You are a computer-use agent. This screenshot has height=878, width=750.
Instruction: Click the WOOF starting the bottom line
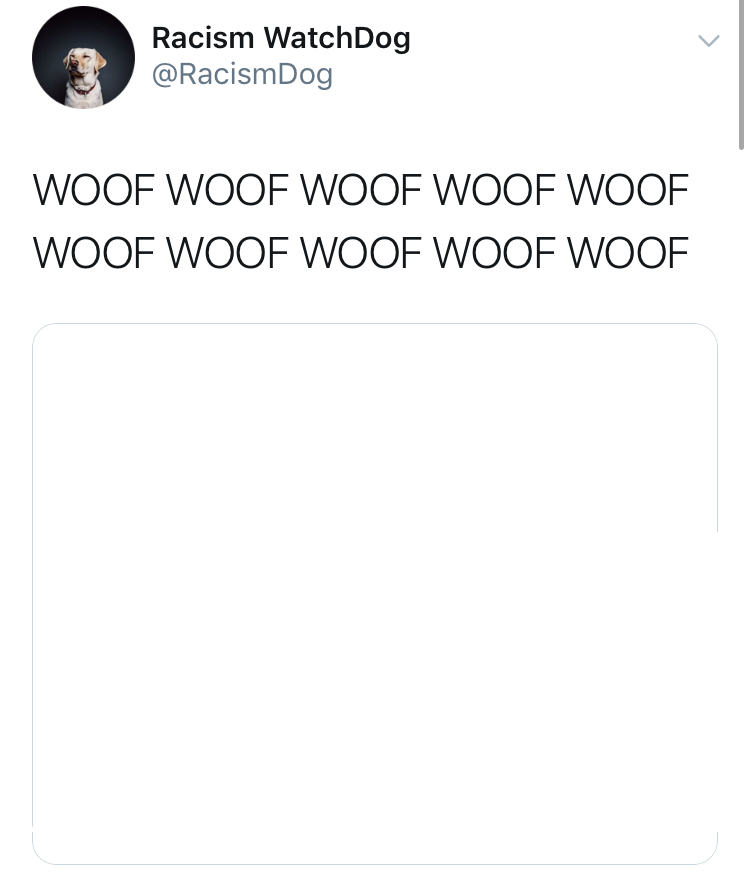click(x=94, y=253)
